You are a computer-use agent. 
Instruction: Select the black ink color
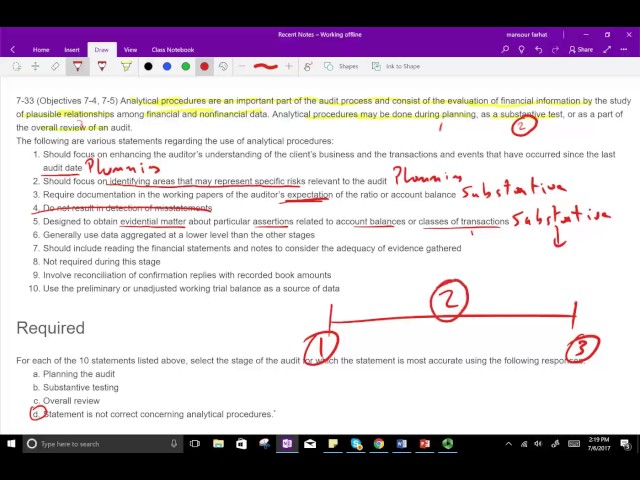[148, 67]
